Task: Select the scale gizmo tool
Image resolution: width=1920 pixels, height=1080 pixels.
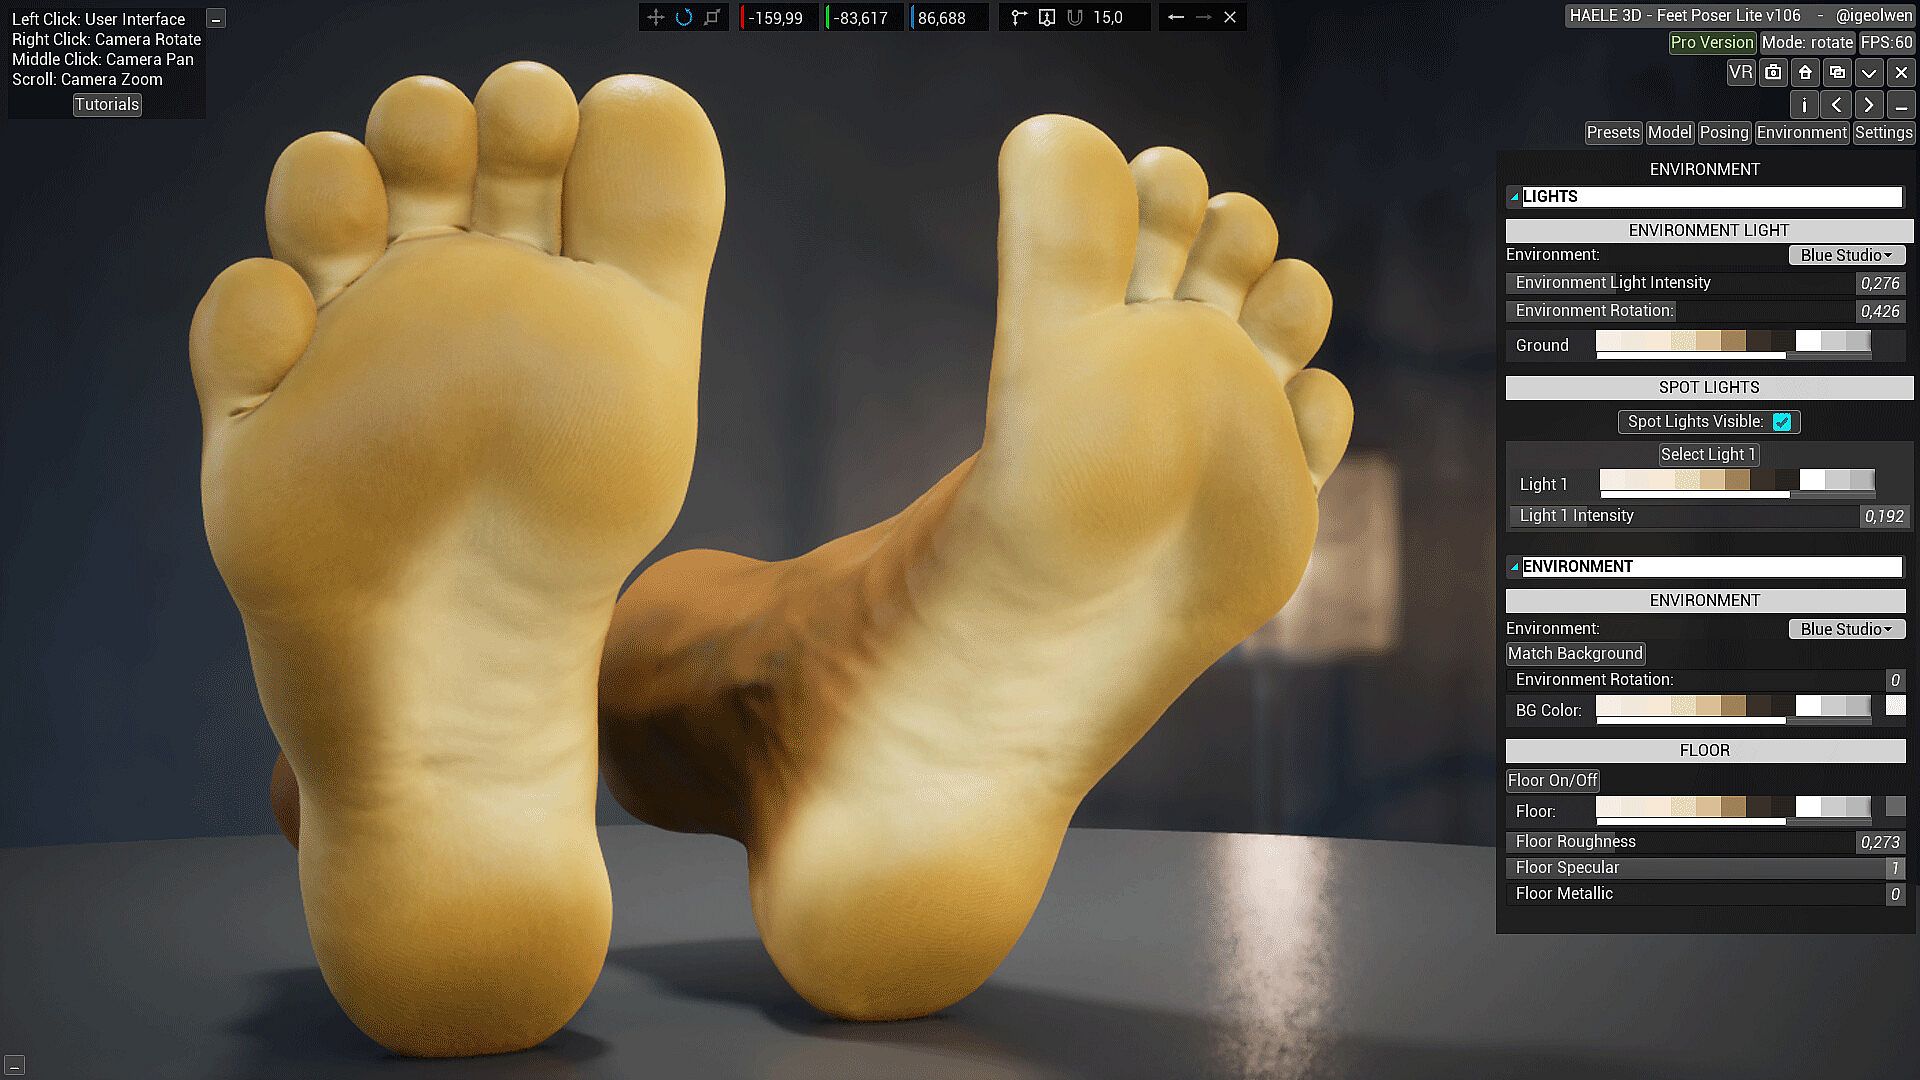Action: pyautogui.click(x=712, y=17)
